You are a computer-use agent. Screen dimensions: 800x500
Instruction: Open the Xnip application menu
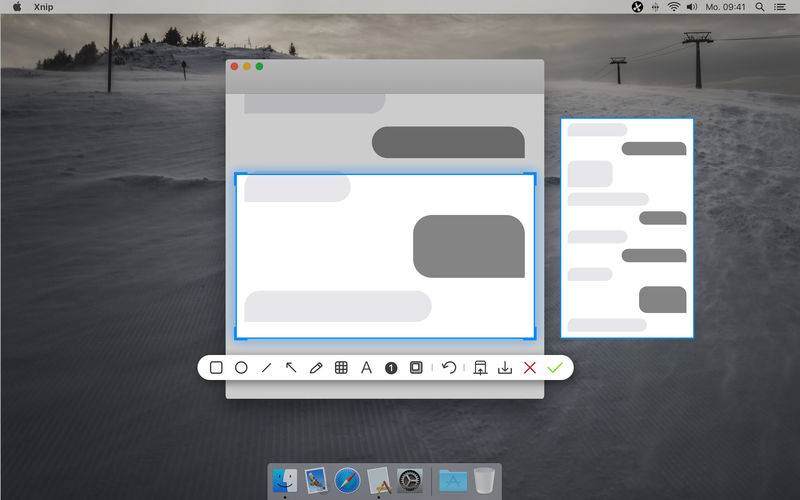(43, 7)
